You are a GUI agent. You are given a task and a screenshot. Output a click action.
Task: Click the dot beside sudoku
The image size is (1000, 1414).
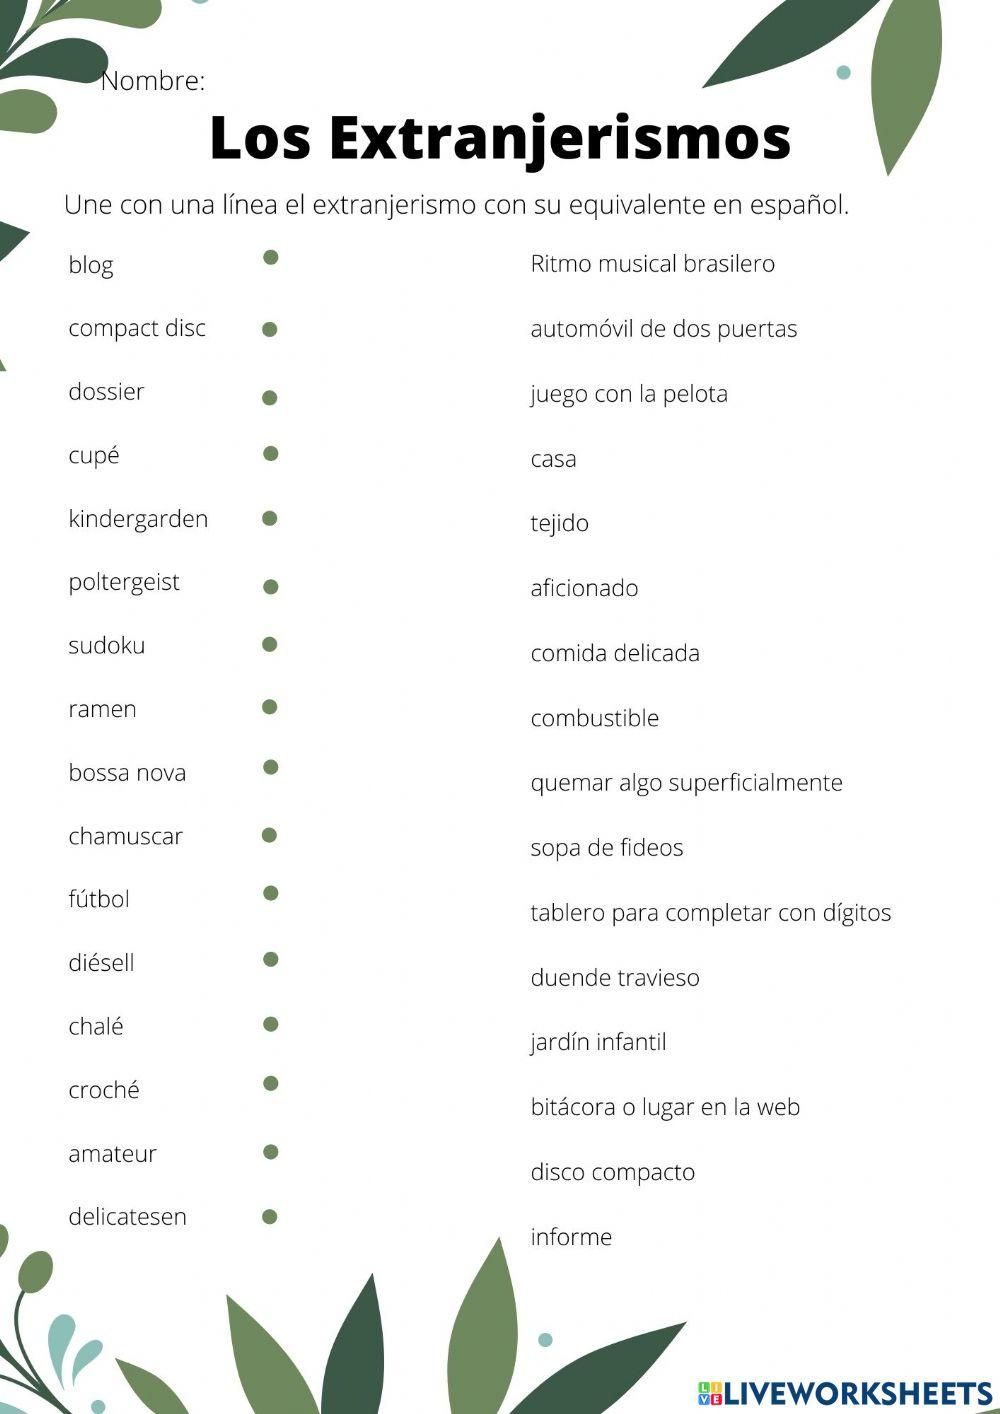coord(269,645)
